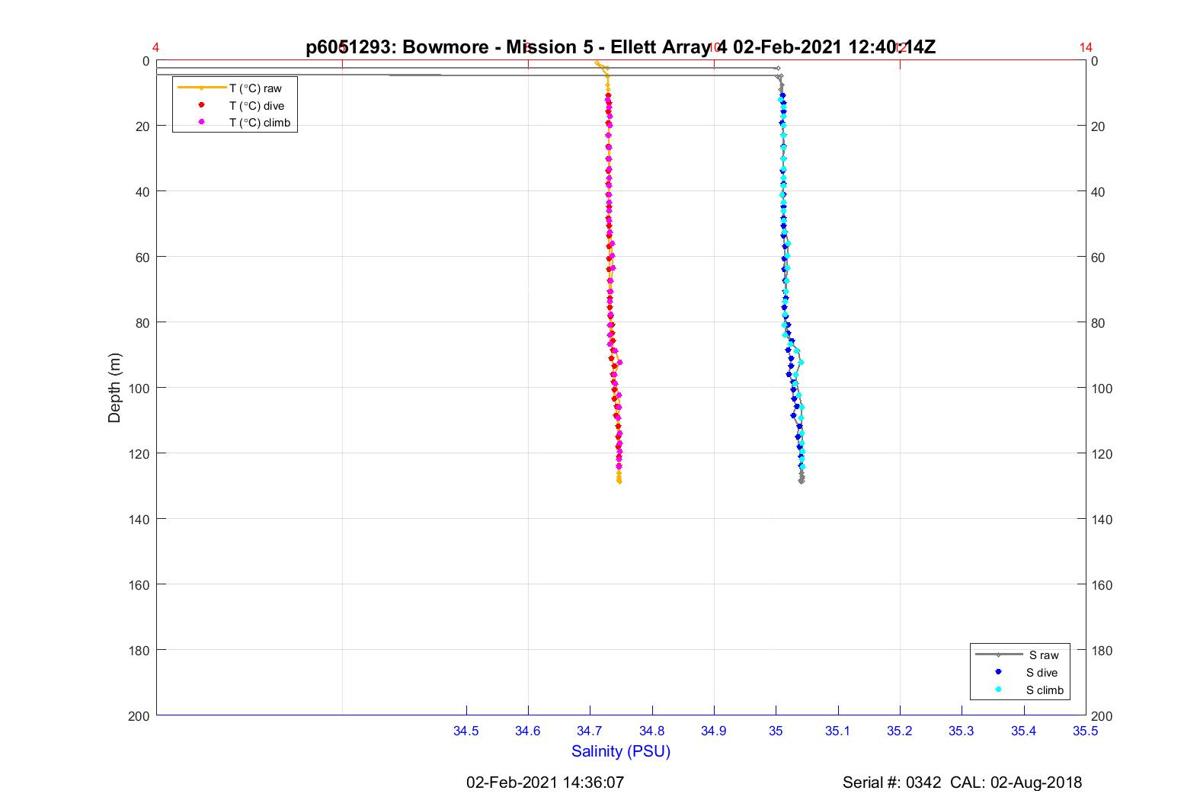Image resolution: width=1200 pixels, height=804 pixels.
Task: Click right depth axis tick 140
Action: pyautogui.click(x=1103, y=519)
